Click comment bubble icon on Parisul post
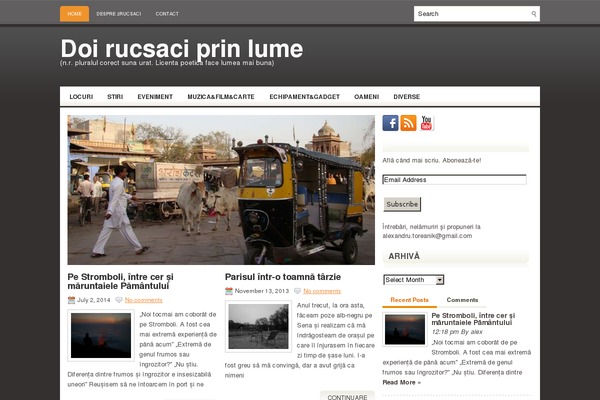Screen dimensions: 600x400 click(297, 291)
